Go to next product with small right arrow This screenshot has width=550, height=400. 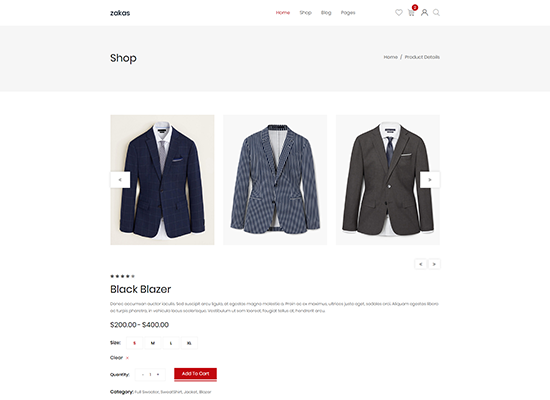point(434,264)
